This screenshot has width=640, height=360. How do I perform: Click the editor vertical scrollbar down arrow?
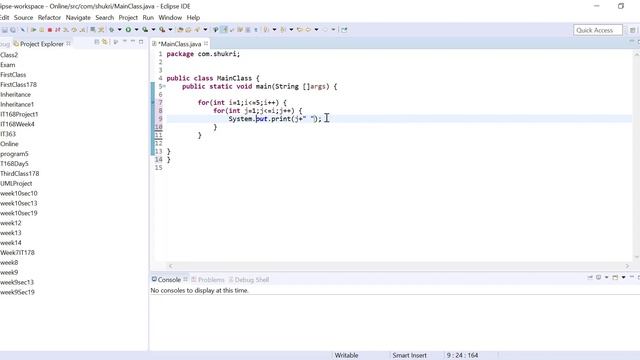point(636,257)
